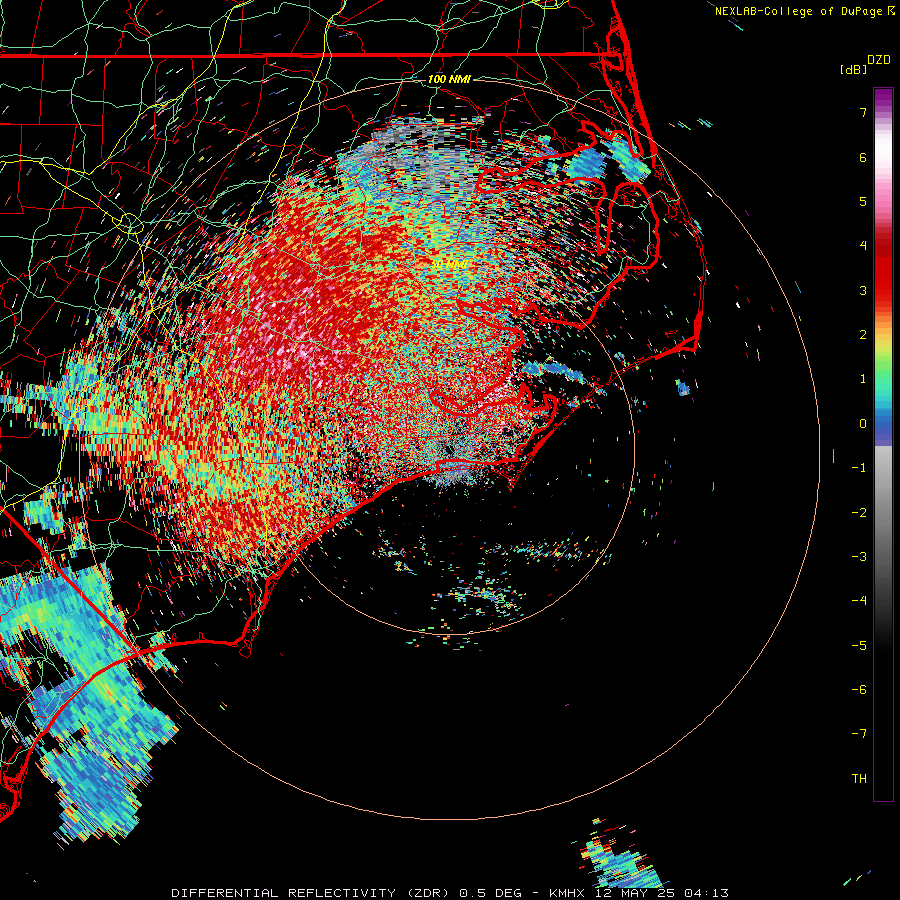
Task: Click the DIFFERENTIAL REFLECTIVITY (ZDR) caption text
Action: tap(312, 893)
